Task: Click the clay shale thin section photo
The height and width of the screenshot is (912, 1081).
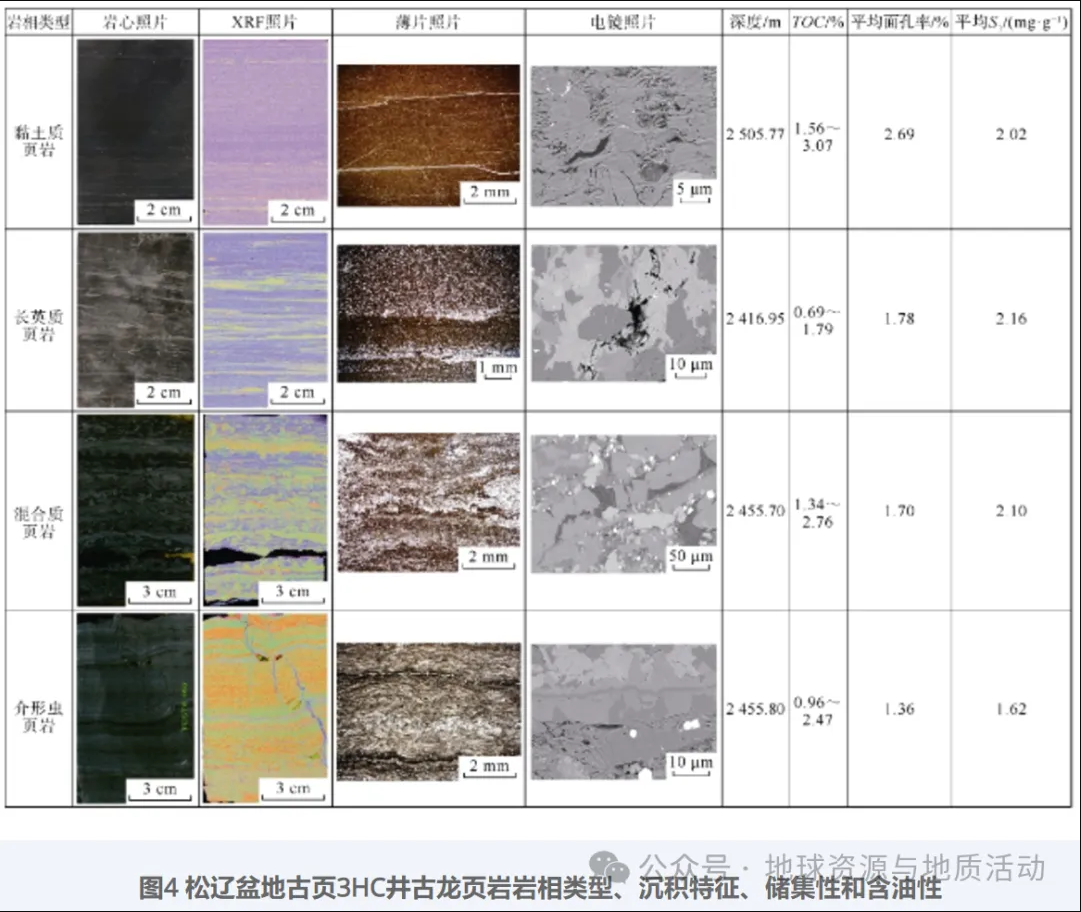Action: coord(428,135)
